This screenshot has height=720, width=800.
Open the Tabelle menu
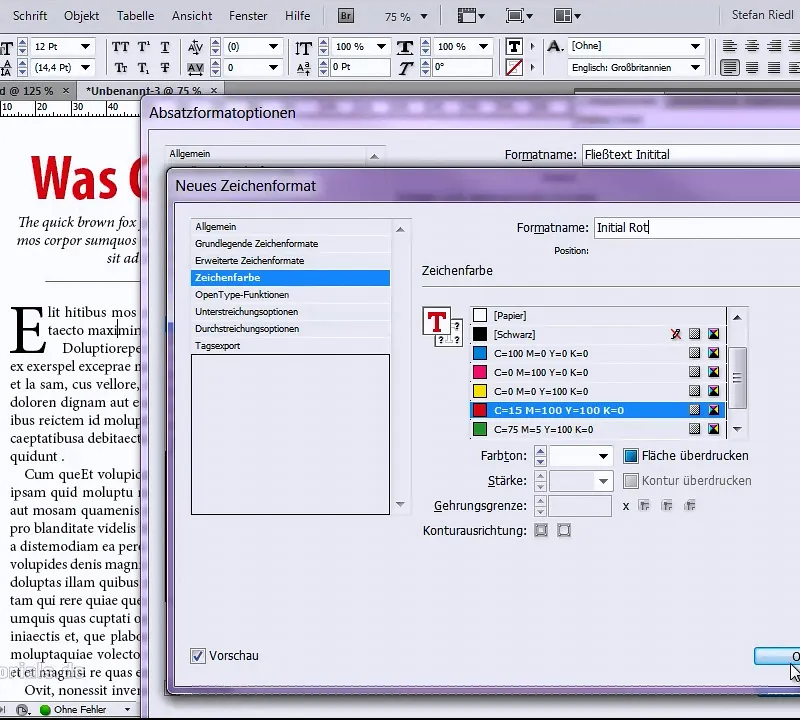pyautogui.click(x=135, y=16)
